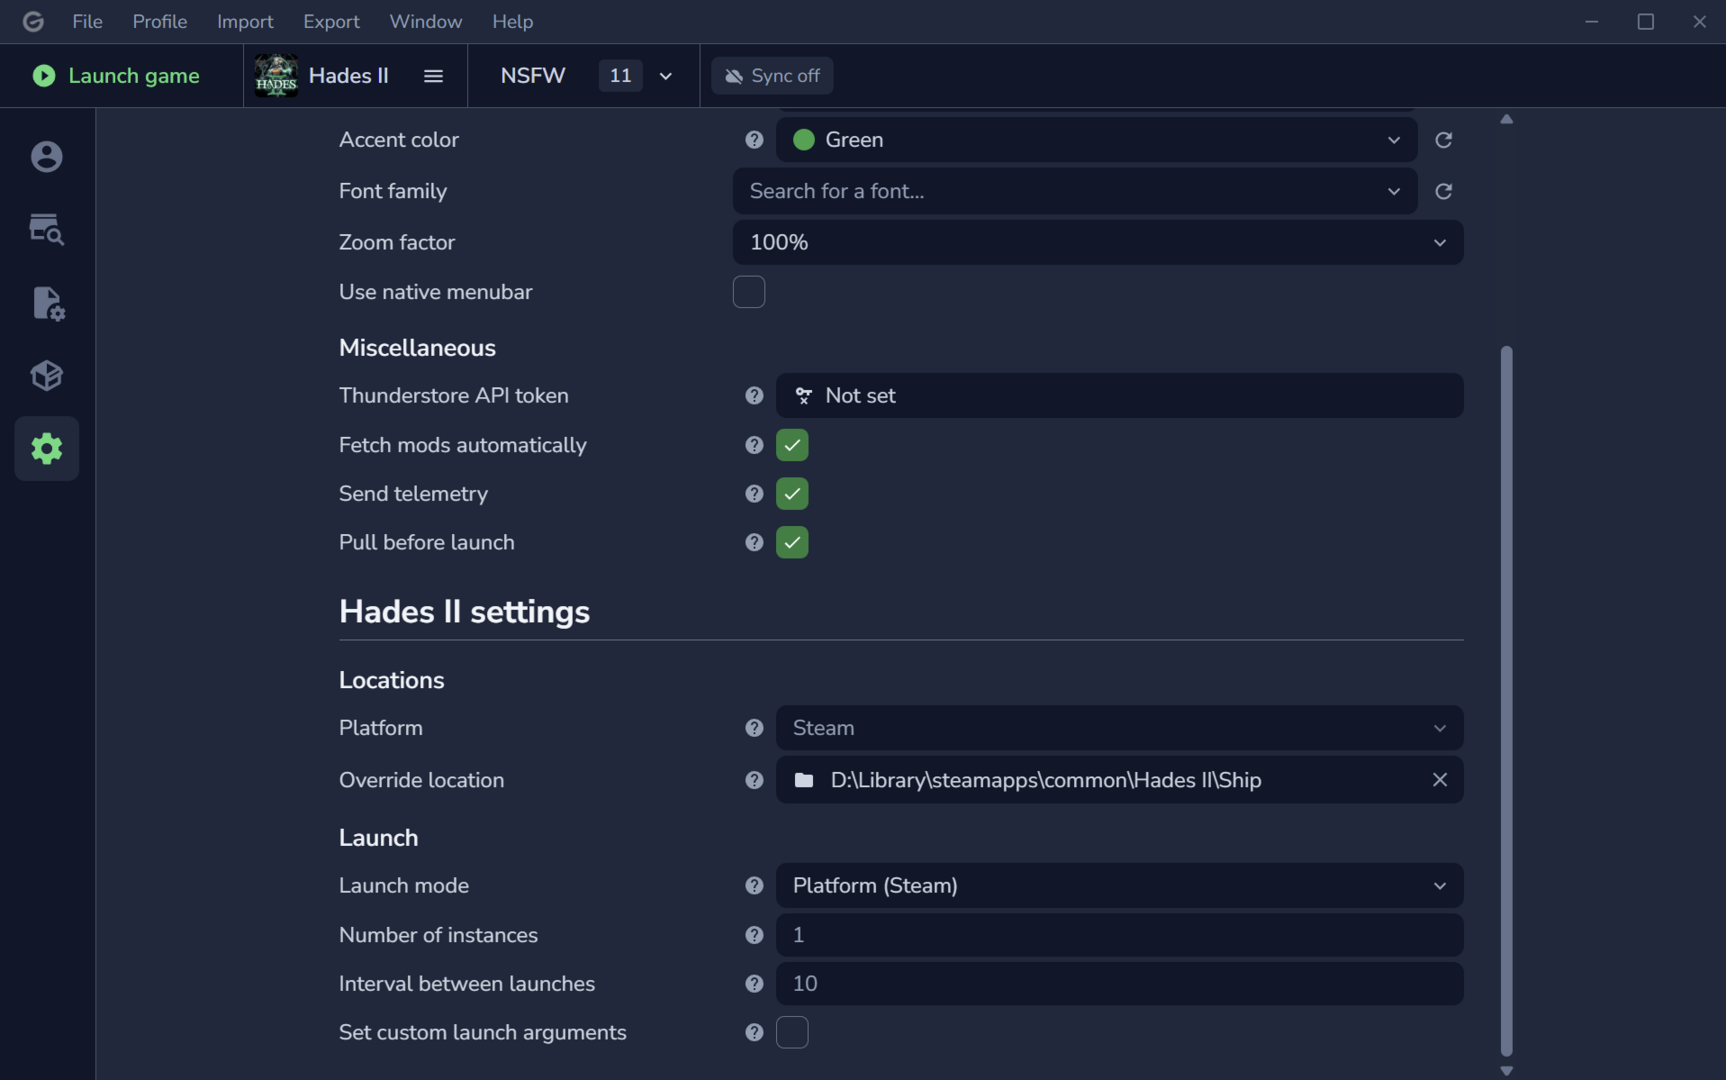
Task: Open the Hades II game menu icon
Action: point(433,76)
